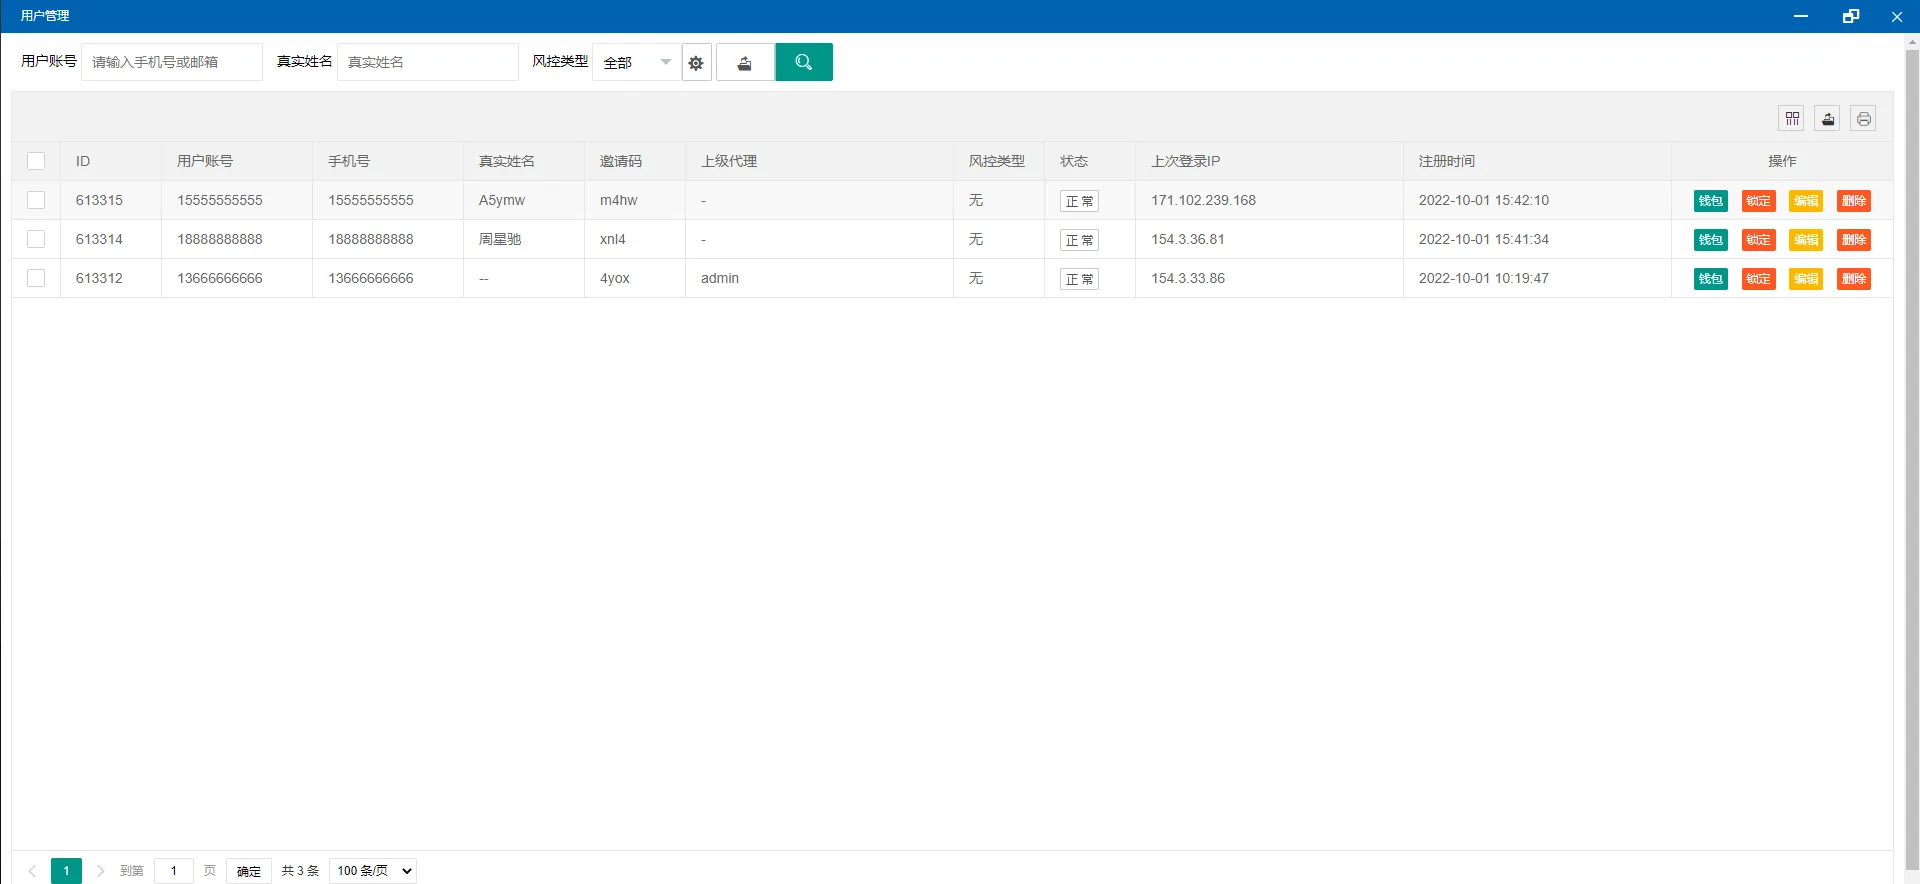This screenshot has width=1920, height=884.
Task: Click the table export icon above the table
Action: point(1828,119)
